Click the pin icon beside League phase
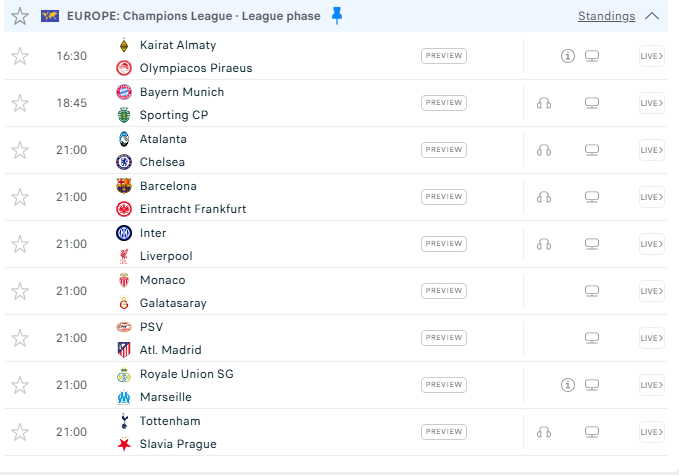The image size is (679, 475). (x=336, y=15)
